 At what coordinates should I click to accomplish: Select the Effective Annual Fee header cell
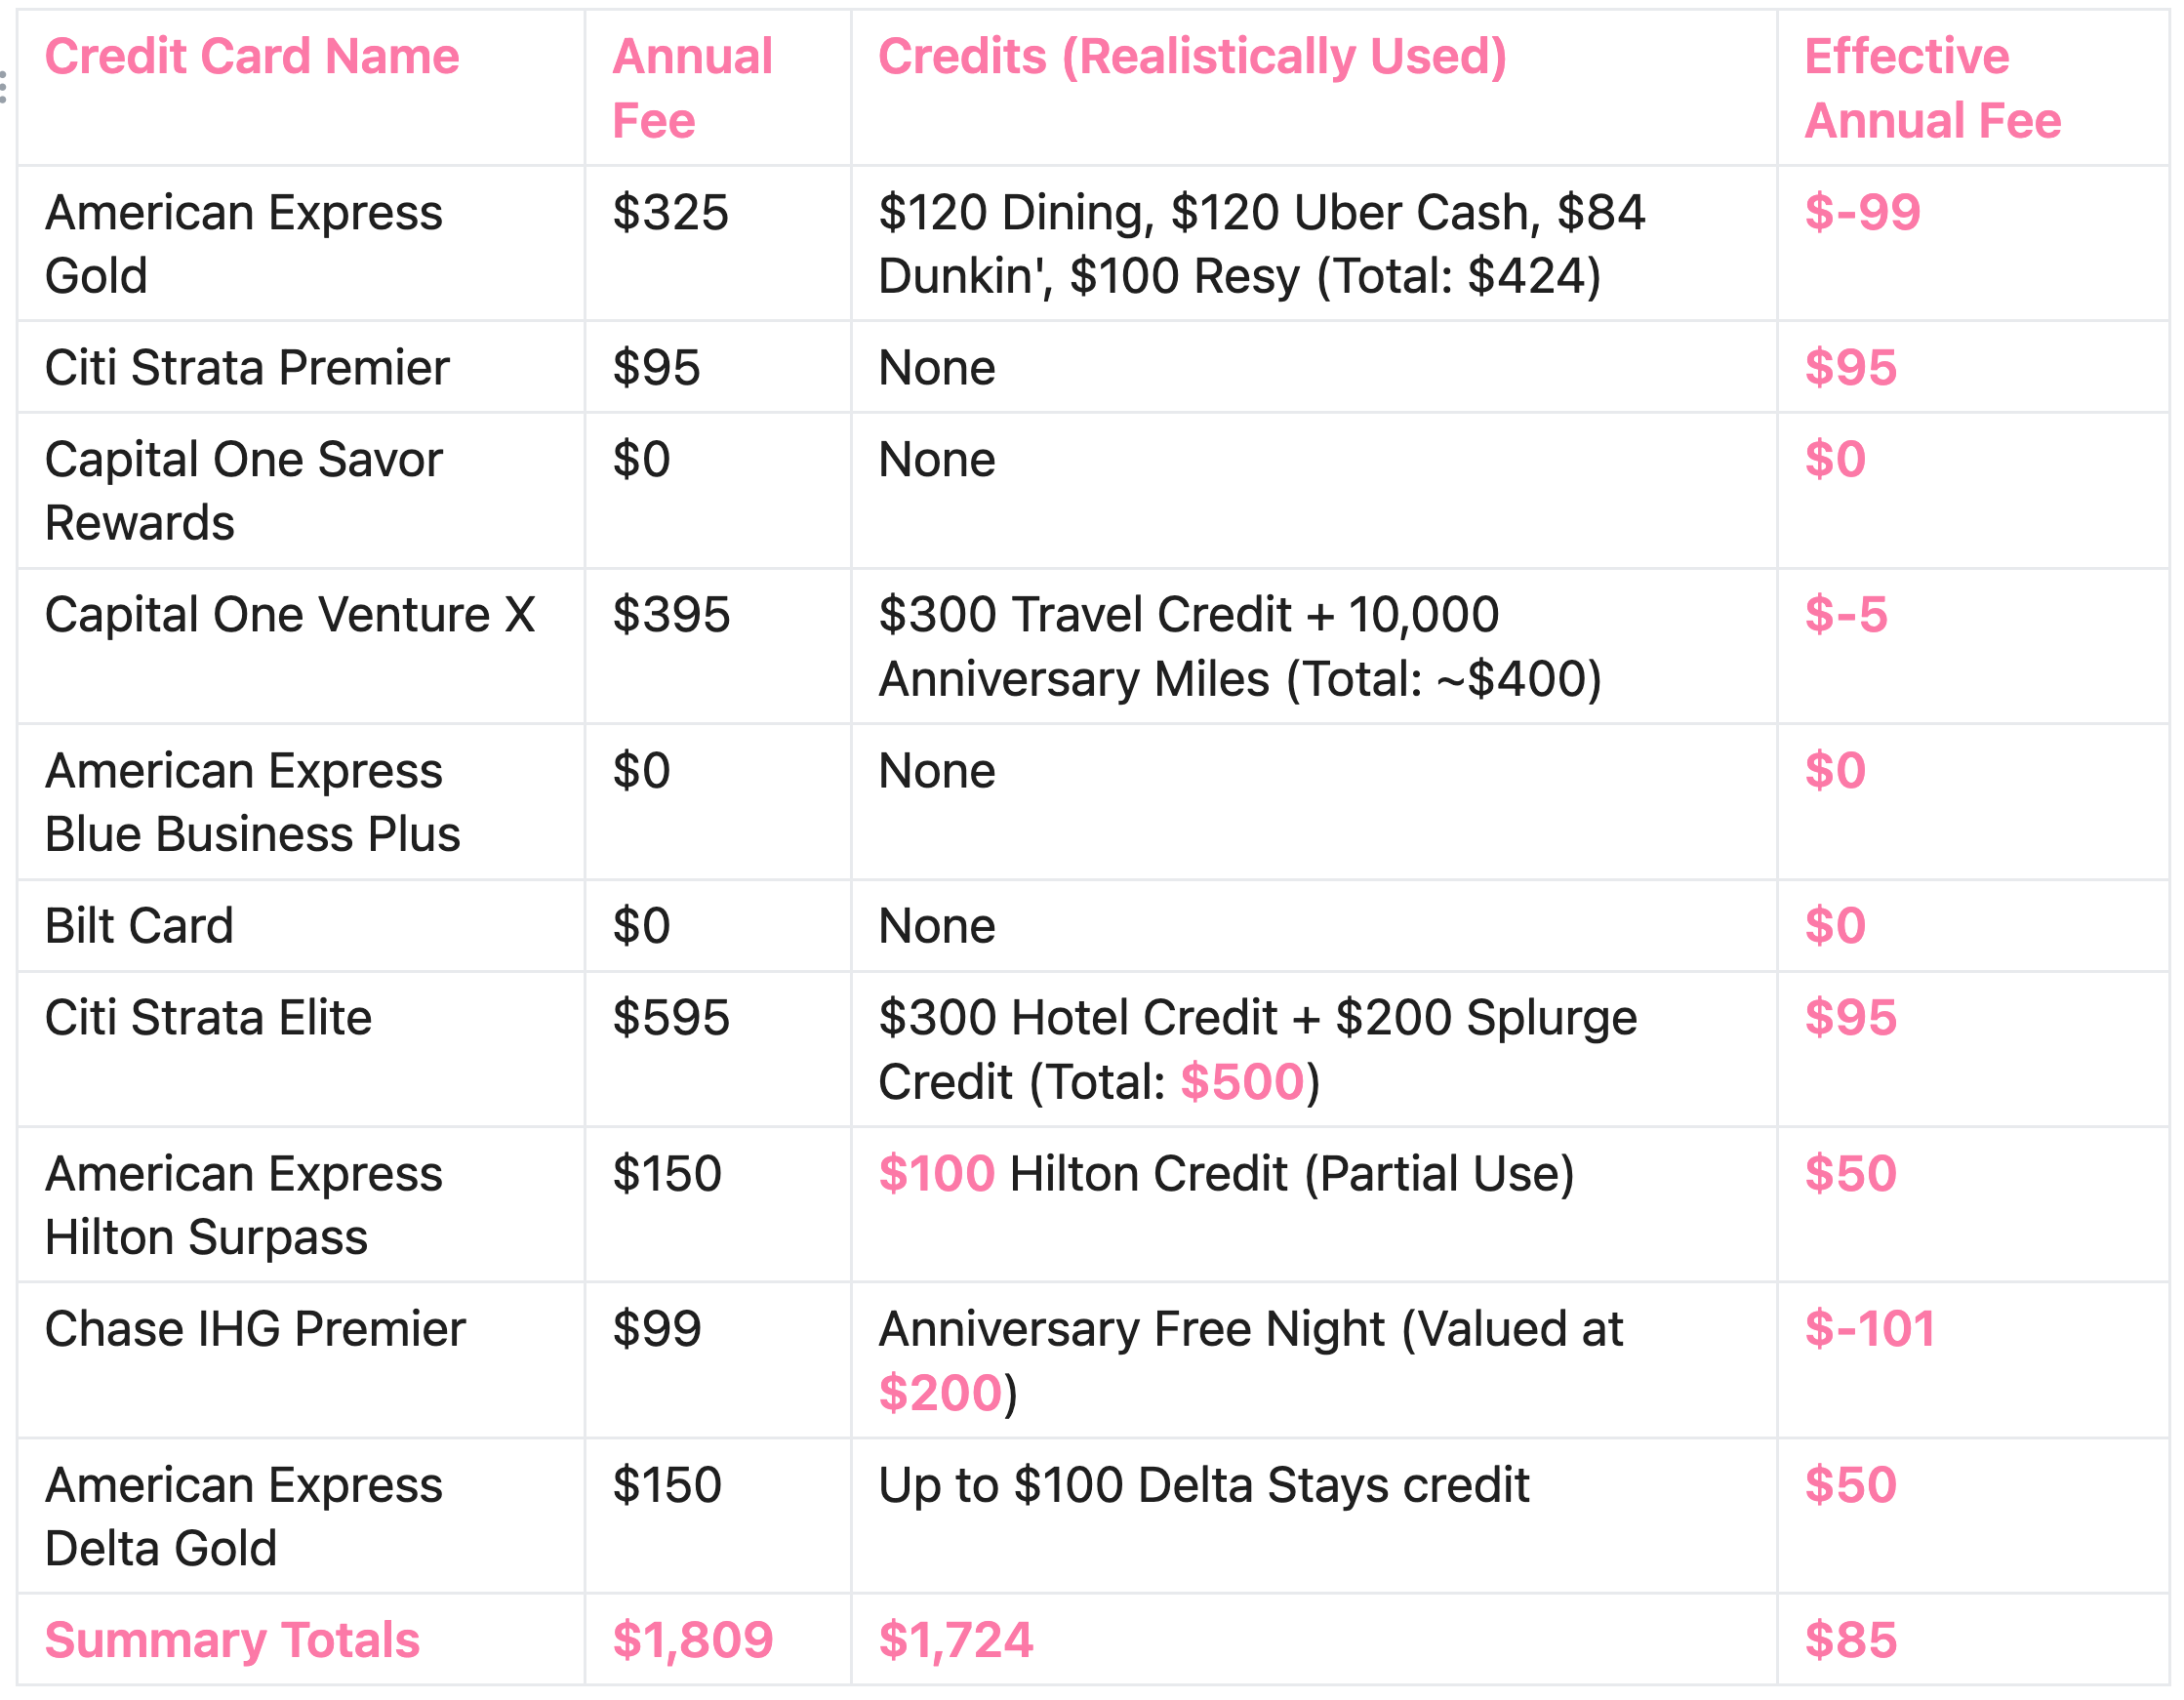click(1931, 88)
